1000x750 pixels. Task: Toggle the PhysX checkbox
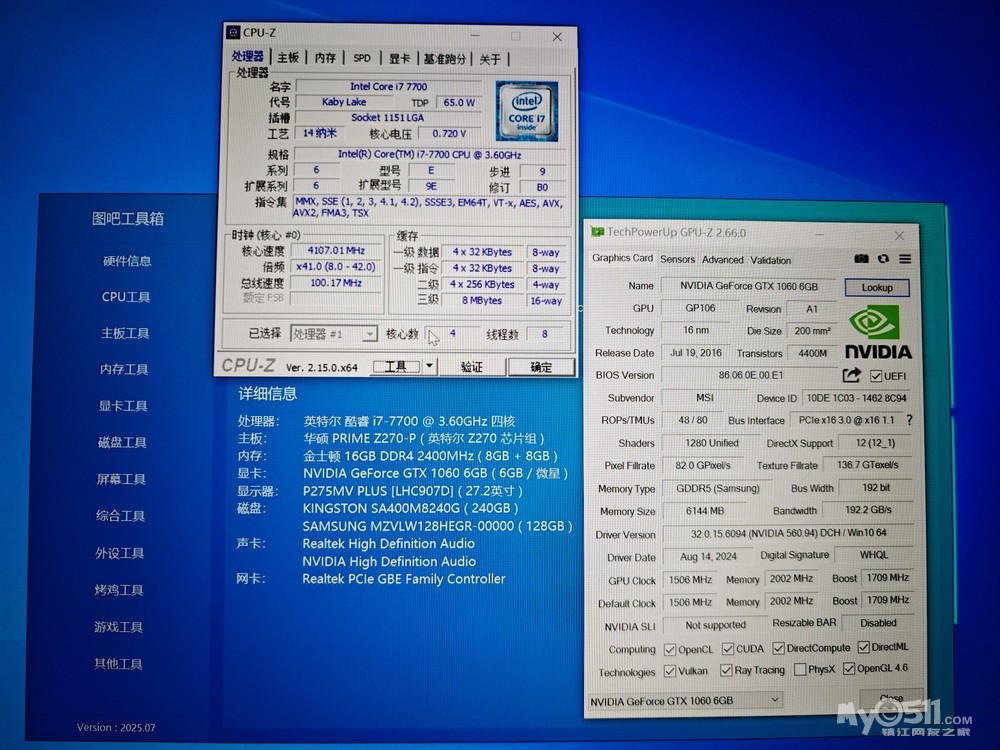pyautogui.click(x=797, y=670)
